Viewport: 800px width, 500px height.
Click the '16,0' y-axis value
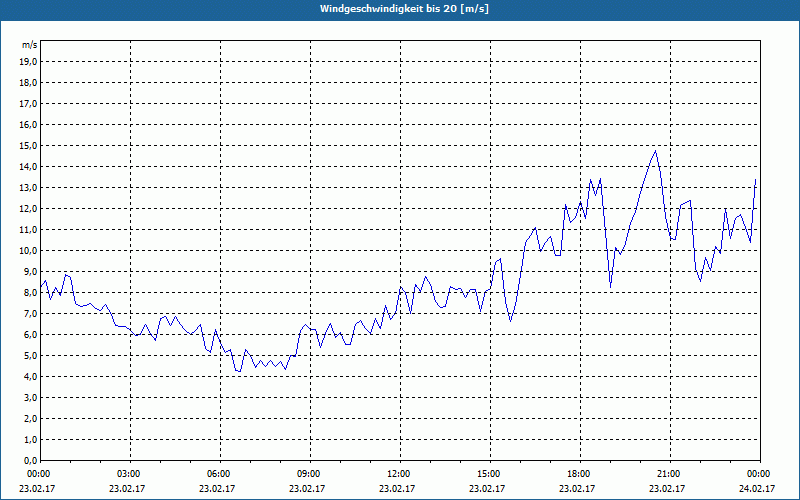29,124
